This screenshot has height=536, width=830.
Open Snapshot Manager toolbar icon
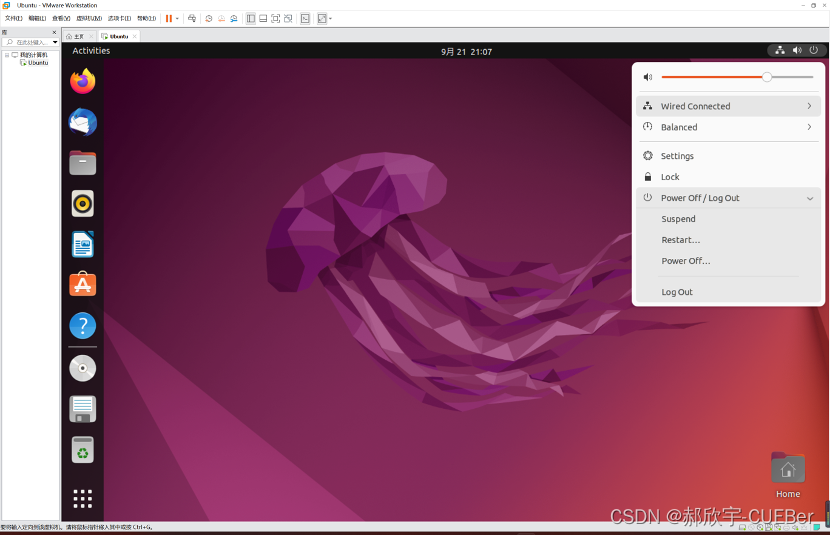(234, 19)
